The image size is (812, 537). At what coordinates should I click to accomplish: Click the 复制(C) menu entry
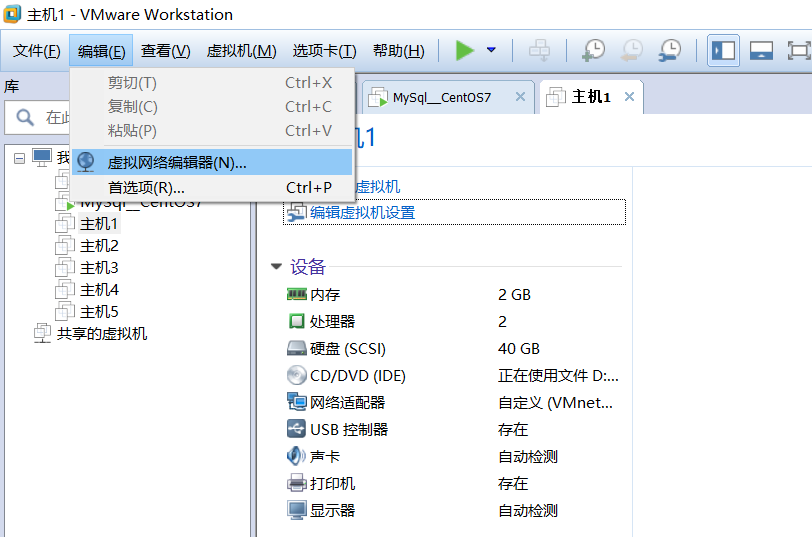[x=212, y=106]
